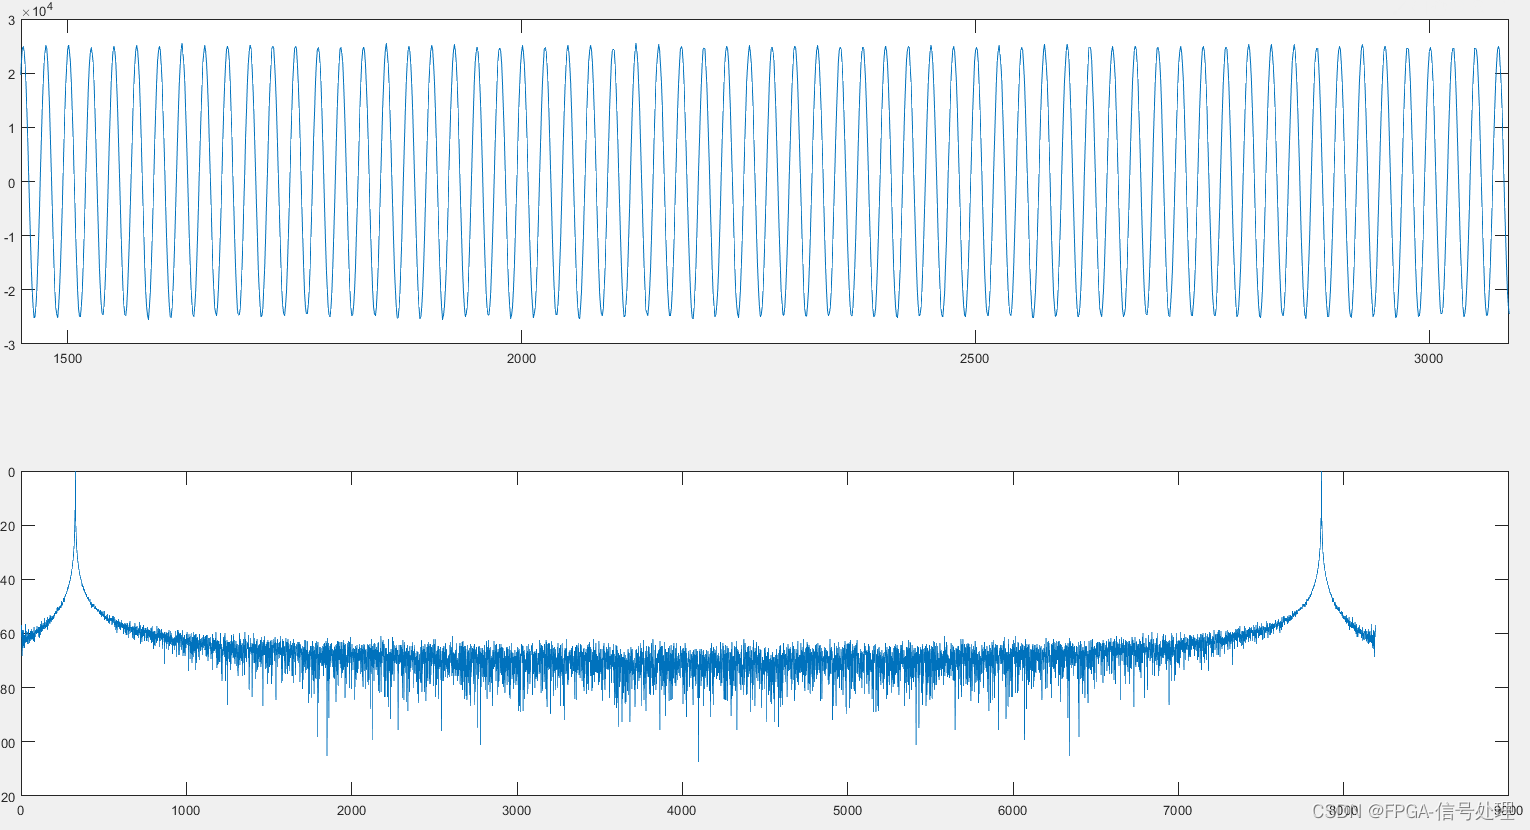Click the 3000 x-axis tick of waveform plot
The width and height of the screenshot is (1530, 830).
pos(1429,359)
